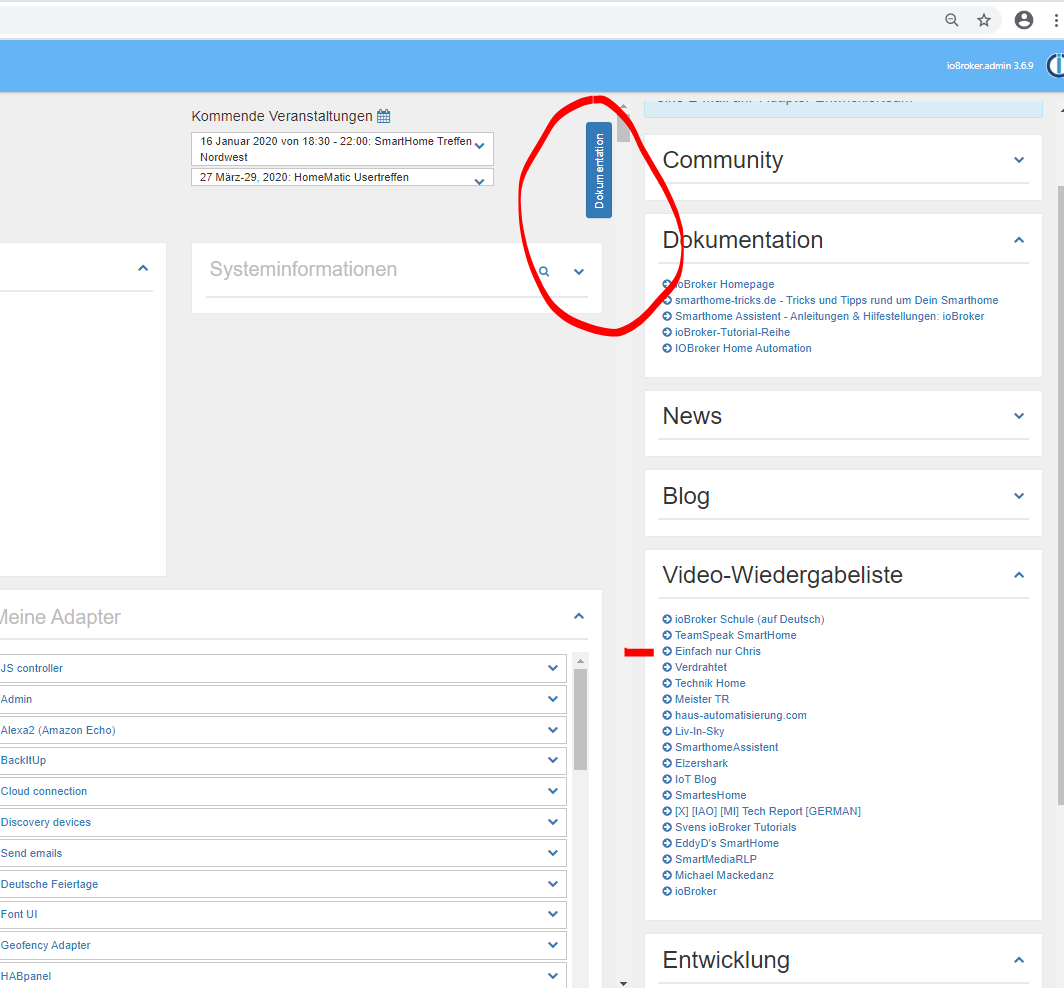Open the Smarthome Assistent Anleitungen link
Viewport: 1064px width, 988px height.
pyautogui.click(x=829, y=316)
